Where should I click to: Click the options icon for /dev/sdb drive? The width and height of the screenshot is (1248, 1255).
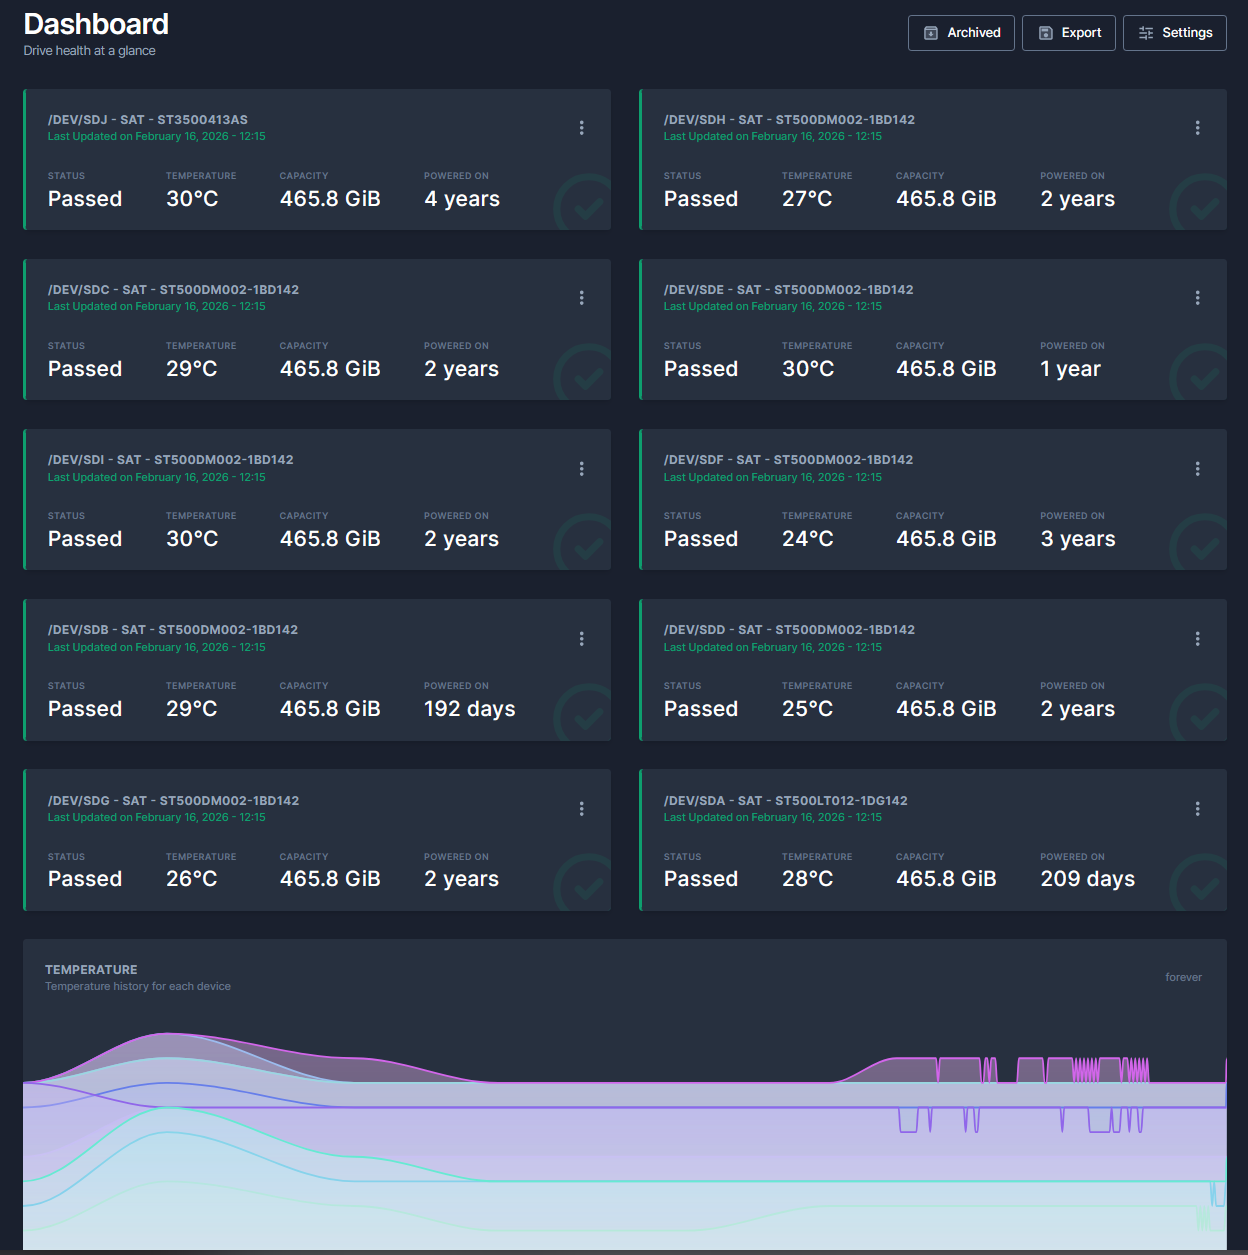pyautogui.click(x=581, y=639)
